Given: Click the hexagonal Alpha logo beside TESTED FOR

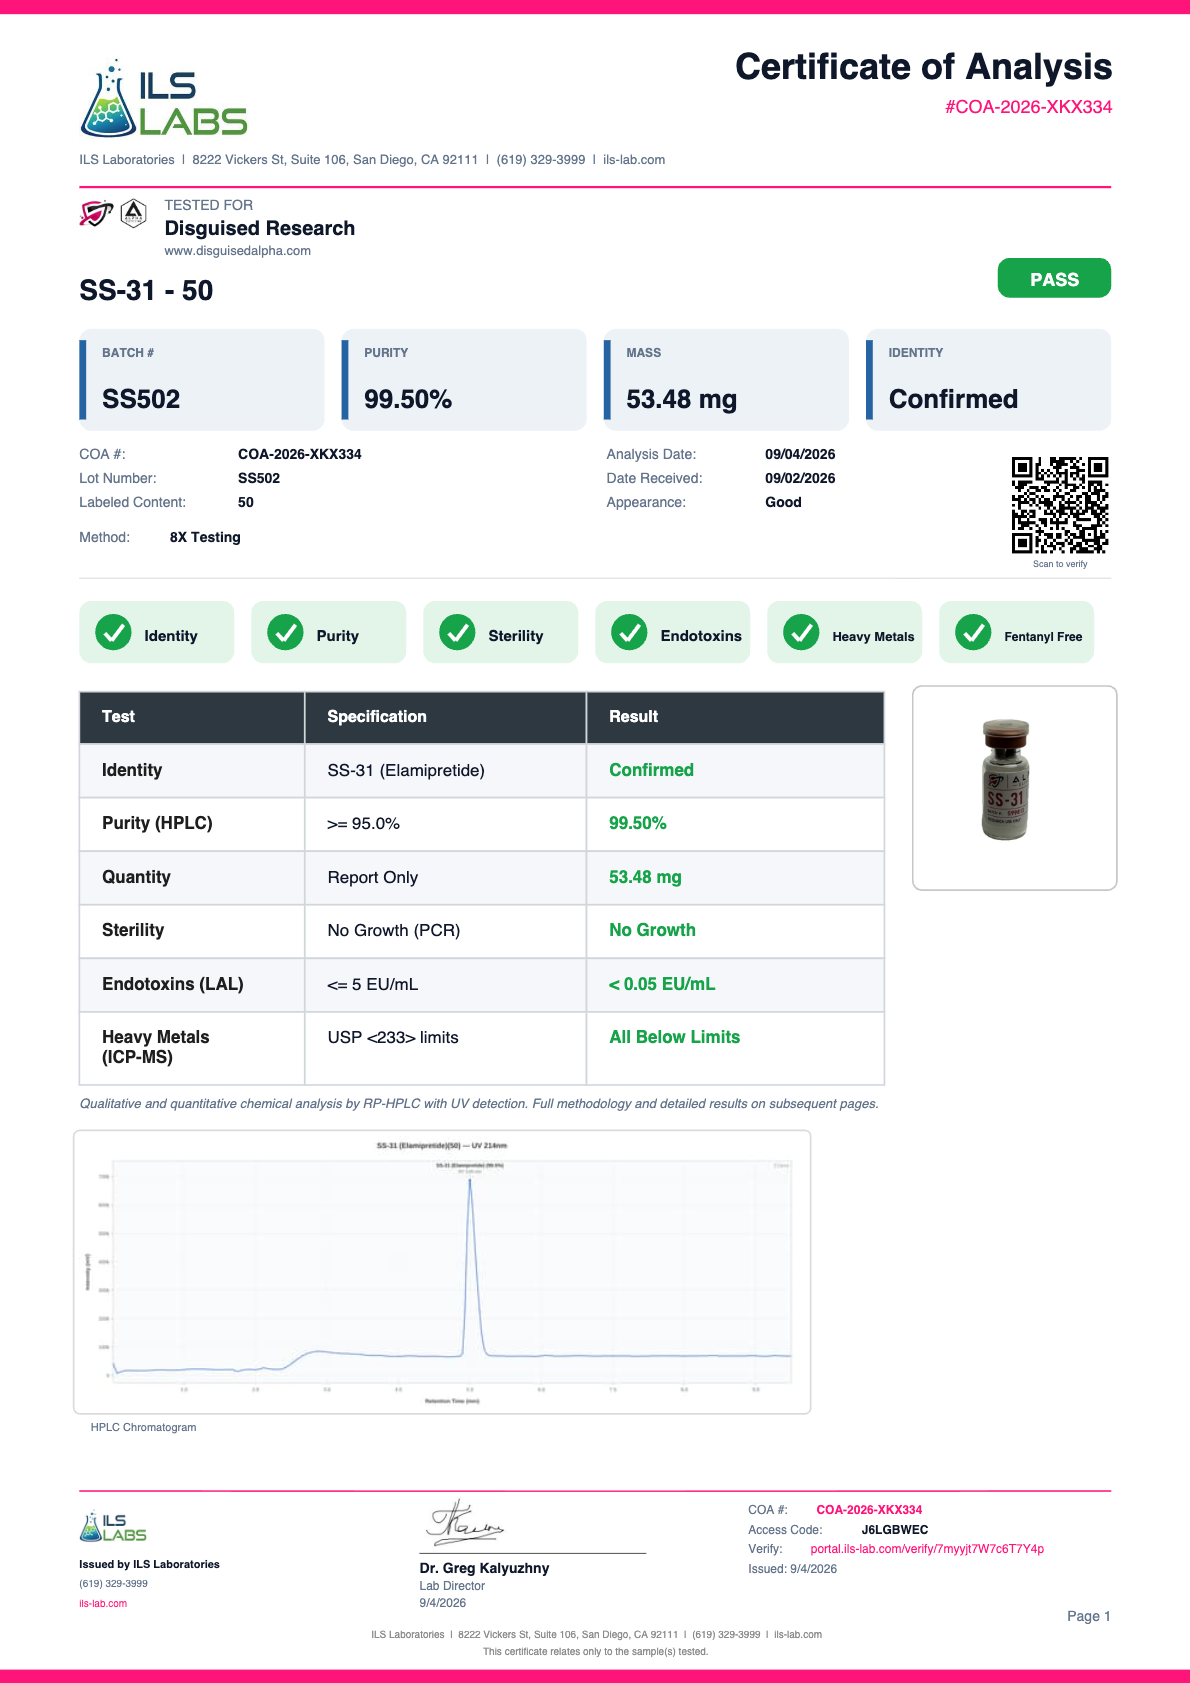Looking at the screenshot, I should tap(134, 213).
